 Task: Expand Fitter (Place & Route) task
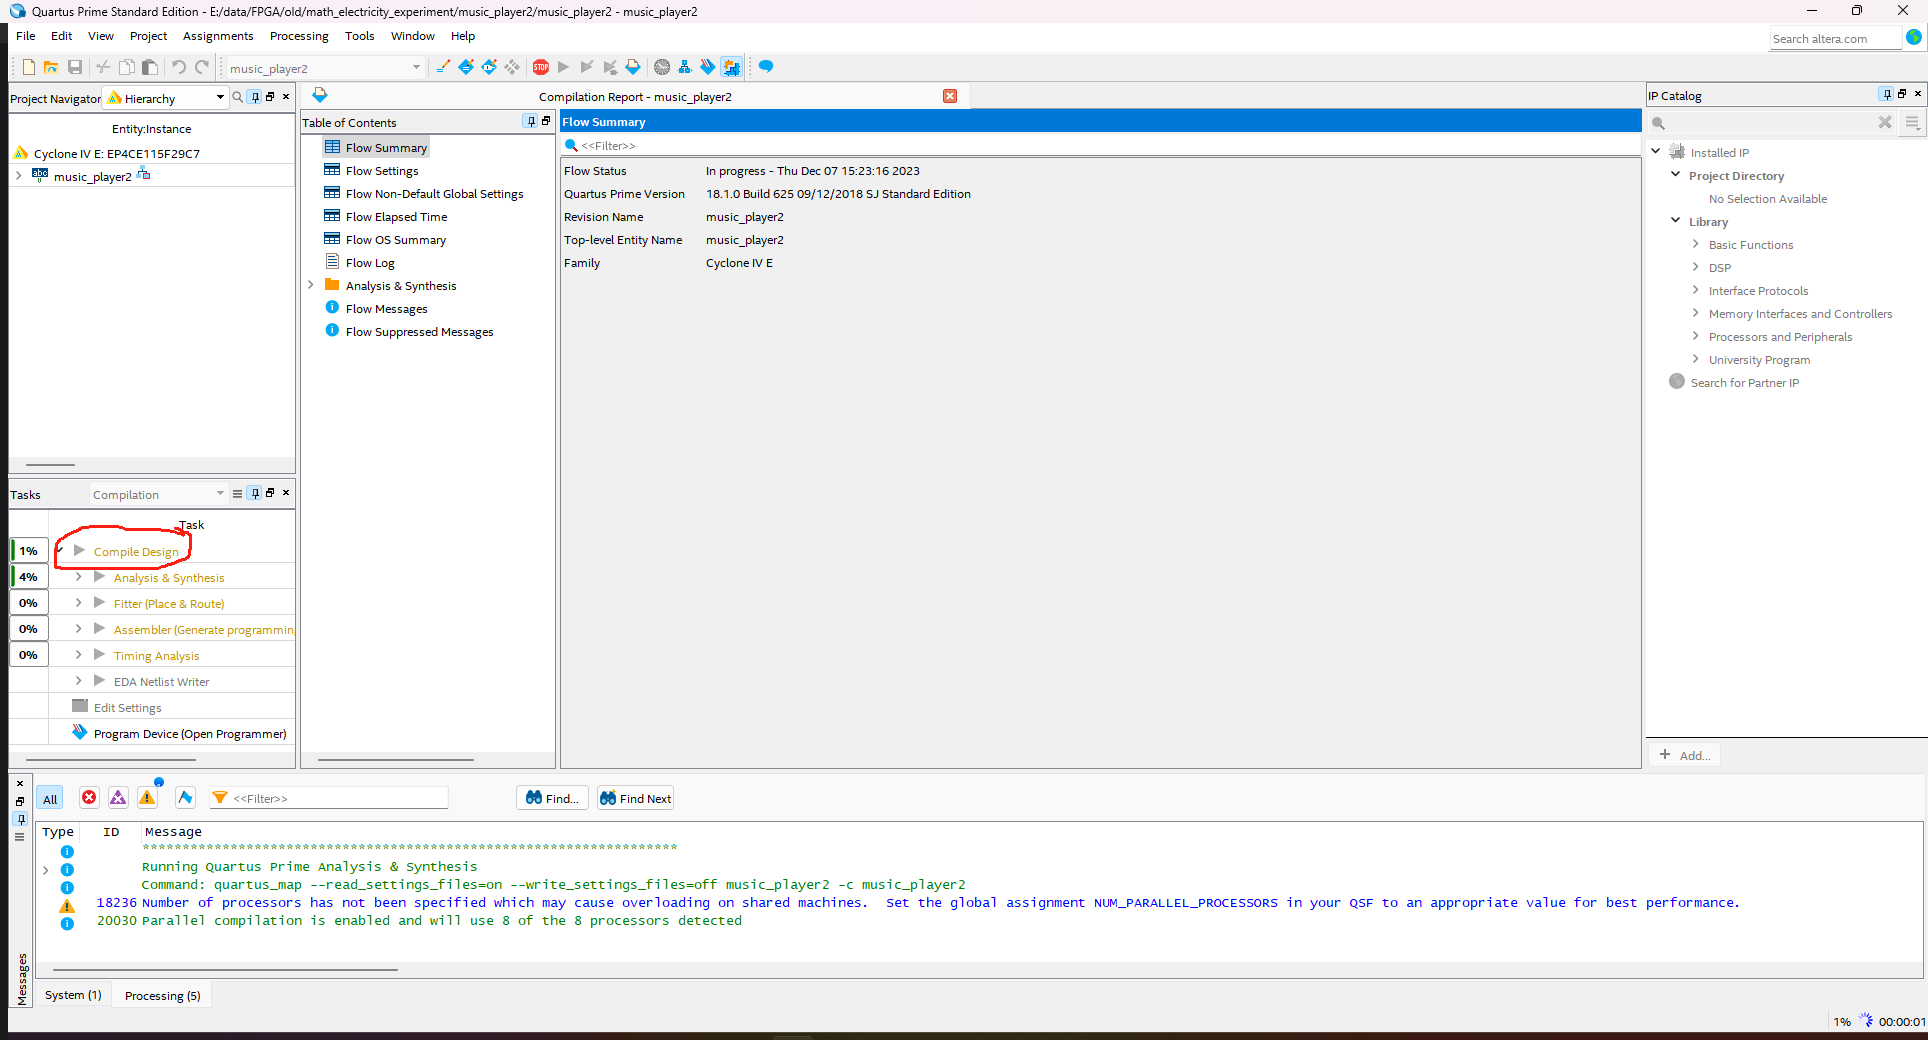point(78,603)
